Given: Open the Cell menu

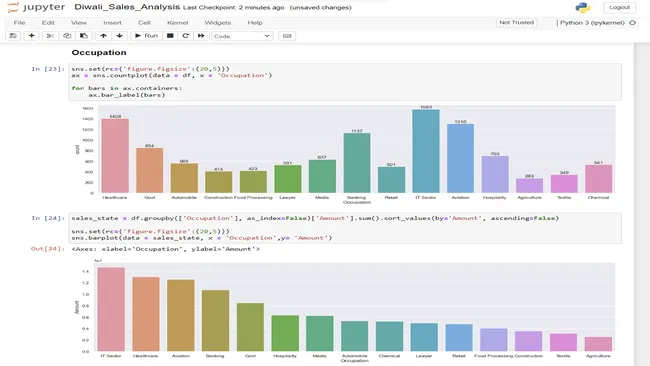Looking at the screenshot, I should (144, 23).
